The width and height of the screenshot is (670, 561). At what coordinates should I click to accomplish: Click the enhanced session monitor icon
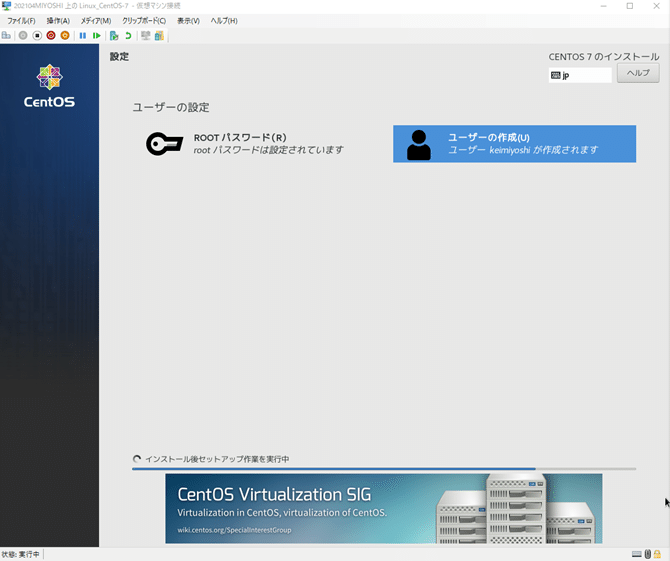146,35
